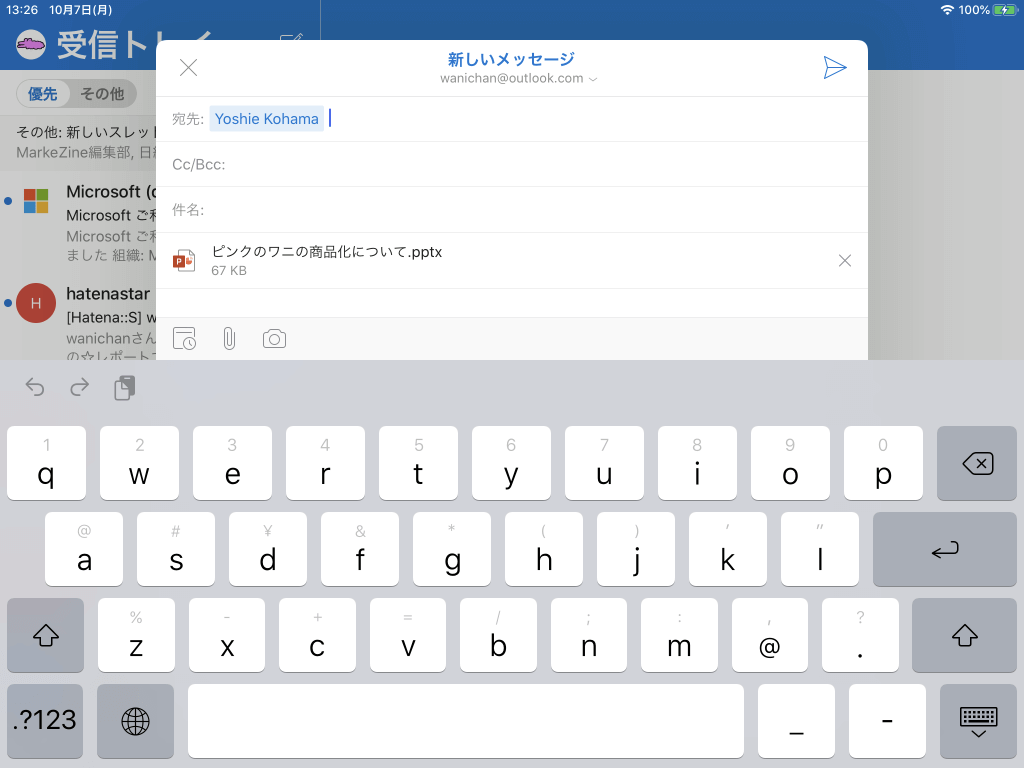
Task: Close the new message compose window
Action: tap(188, 67)
